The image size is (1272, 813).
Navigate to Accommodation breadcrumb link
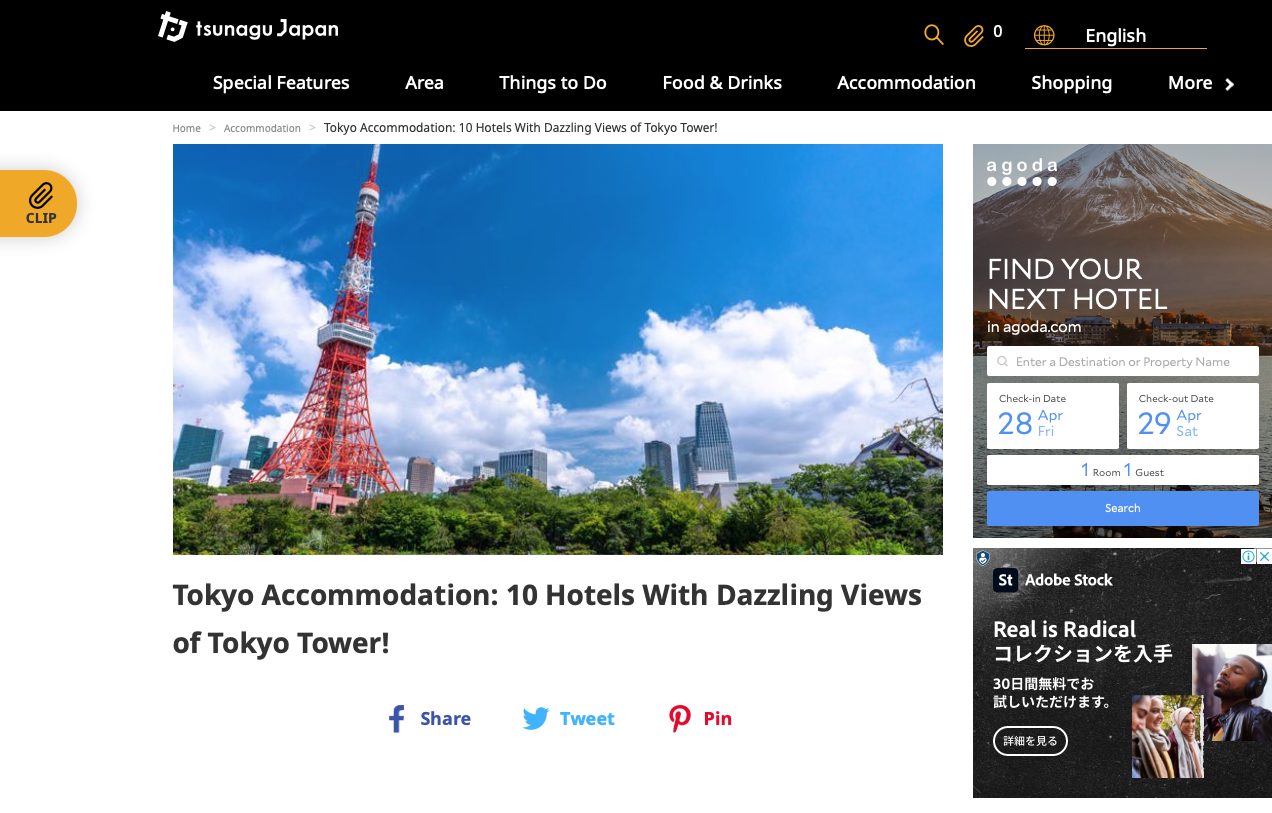(262, 128)
